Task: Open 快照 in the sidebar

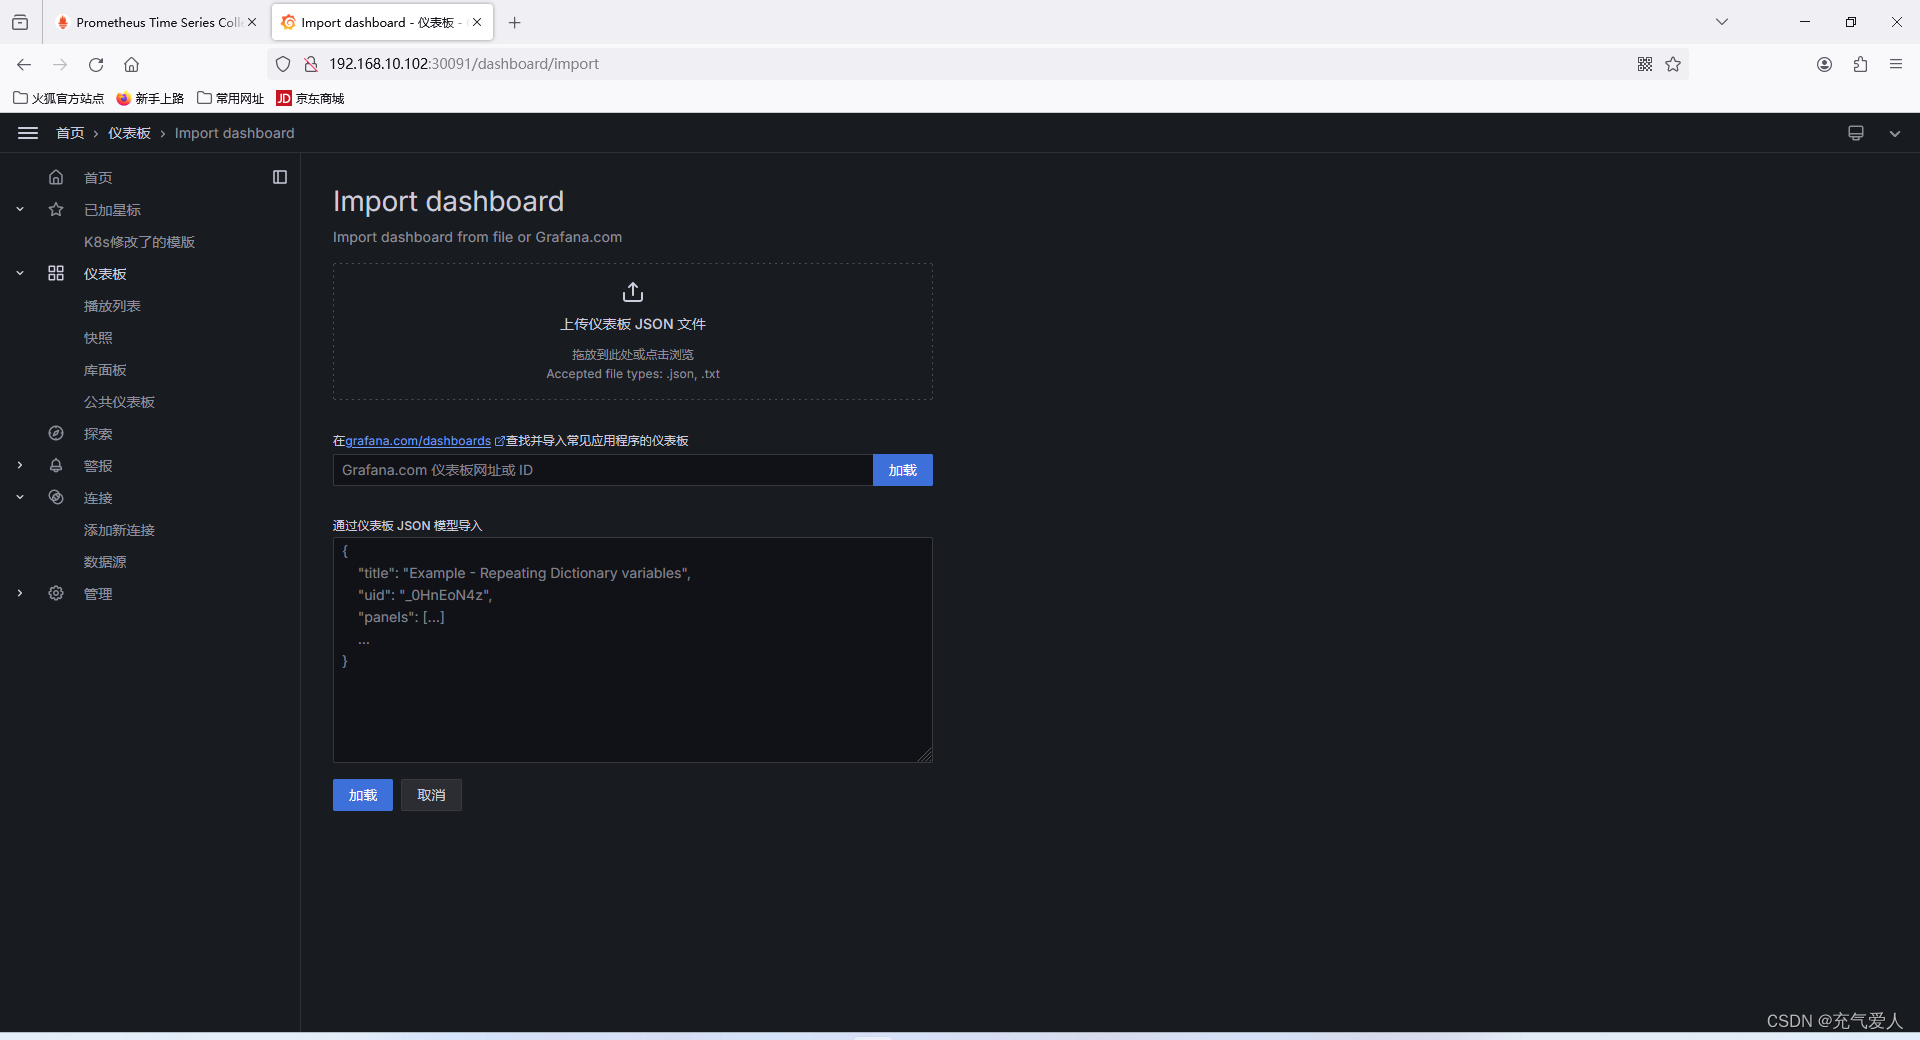Action: click(x=98, y=338)
